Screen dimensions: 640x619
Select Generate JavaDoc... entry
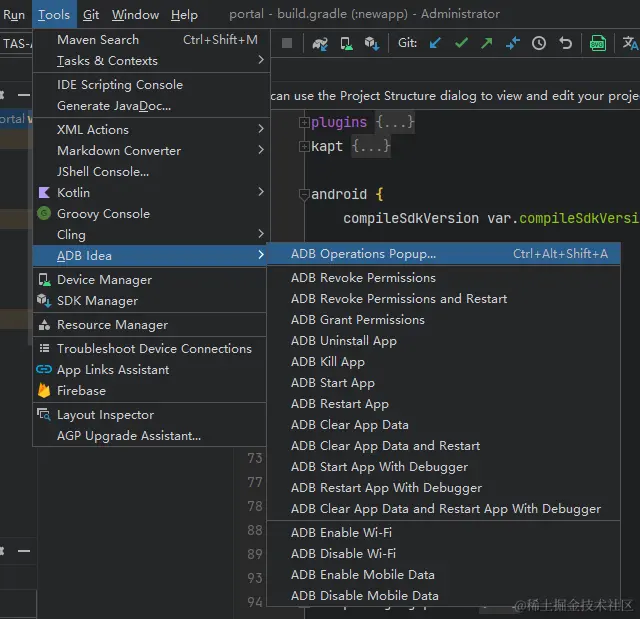click(x=149, y=106)
